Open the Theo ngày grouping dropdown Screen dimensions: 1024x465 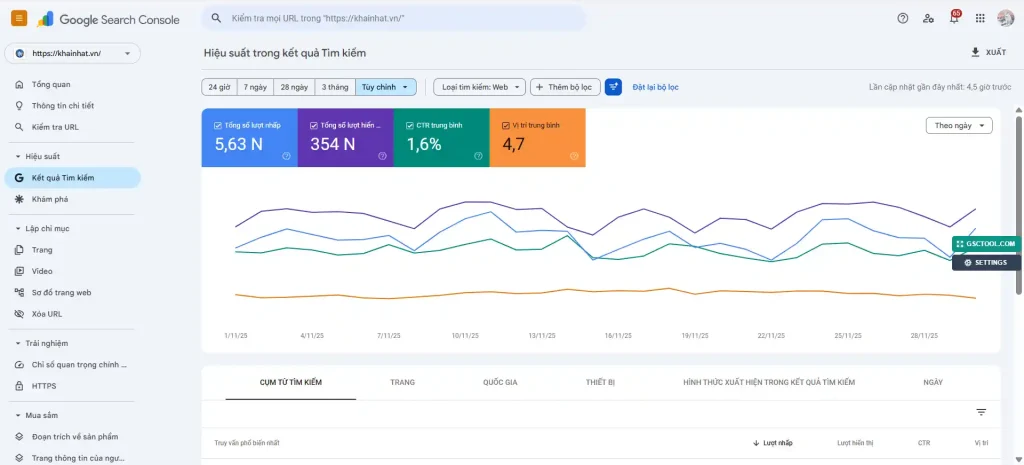click(x=959, y=125)
